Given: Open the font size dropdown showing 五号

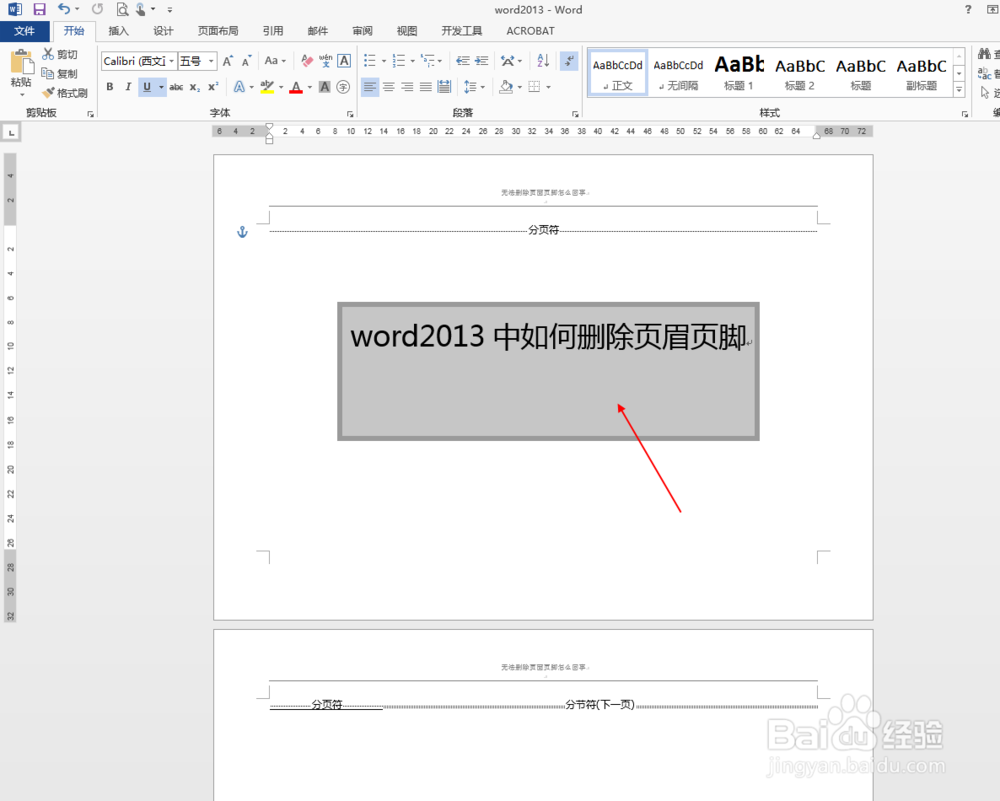Looking at the screenshot, I should click(211, 61).
